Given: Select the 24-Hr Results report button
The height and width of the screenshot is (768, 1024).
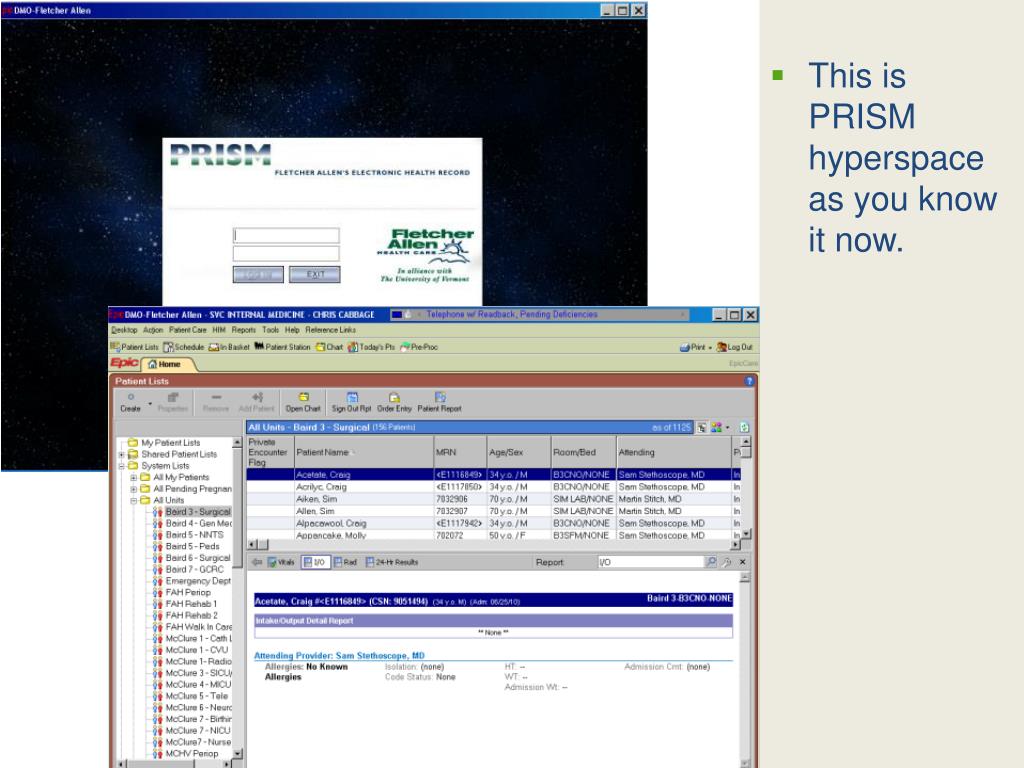Looking at the screenshot, I should (x=392, y=562).
